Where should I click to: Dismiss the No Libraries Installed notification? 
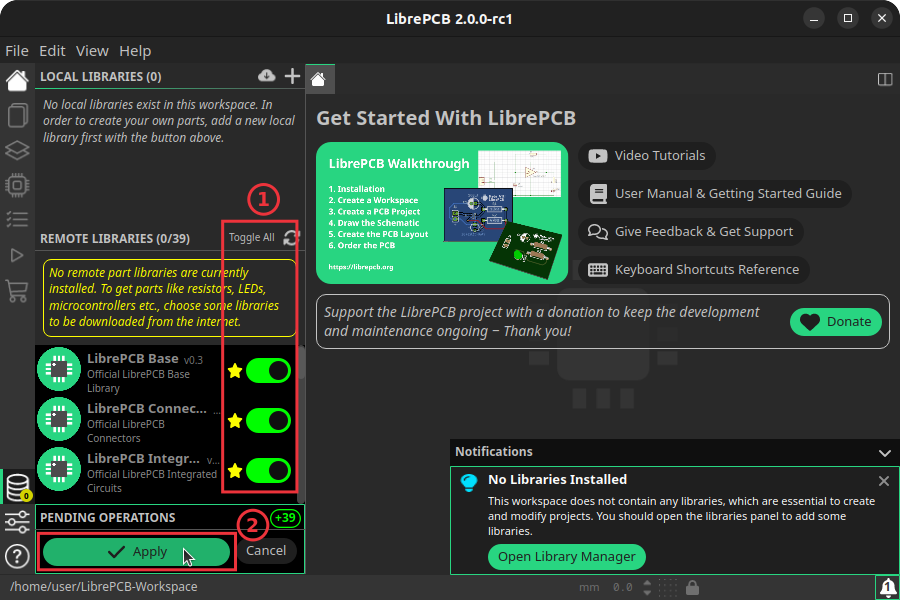click(x=884, y=481)
